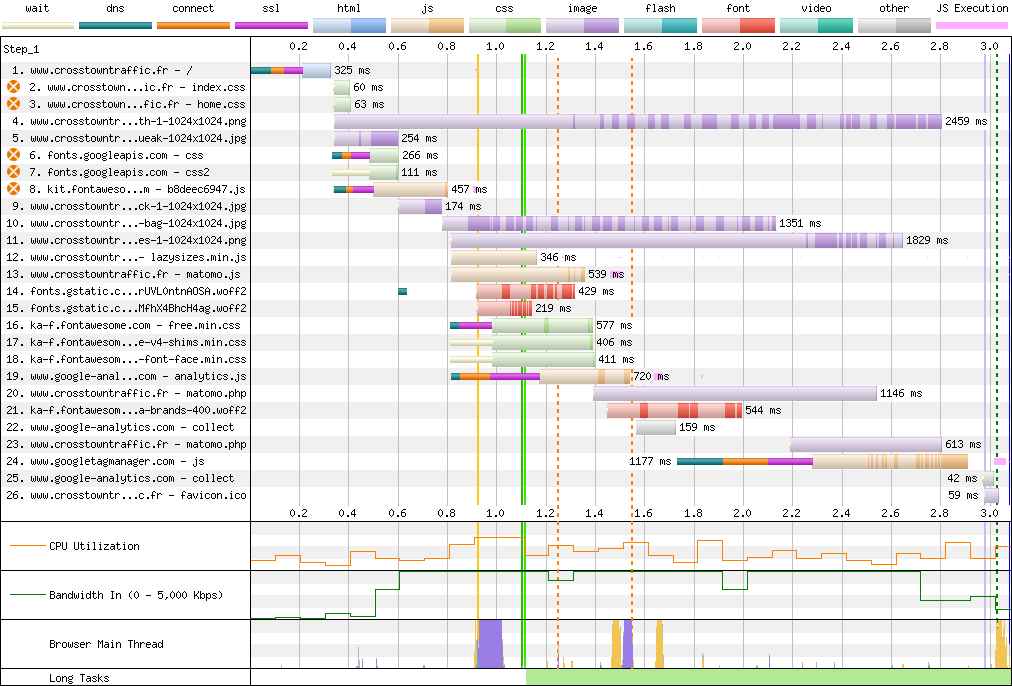Click the blocking icon next to fonts.googleapis.com css

coord(13,155)
